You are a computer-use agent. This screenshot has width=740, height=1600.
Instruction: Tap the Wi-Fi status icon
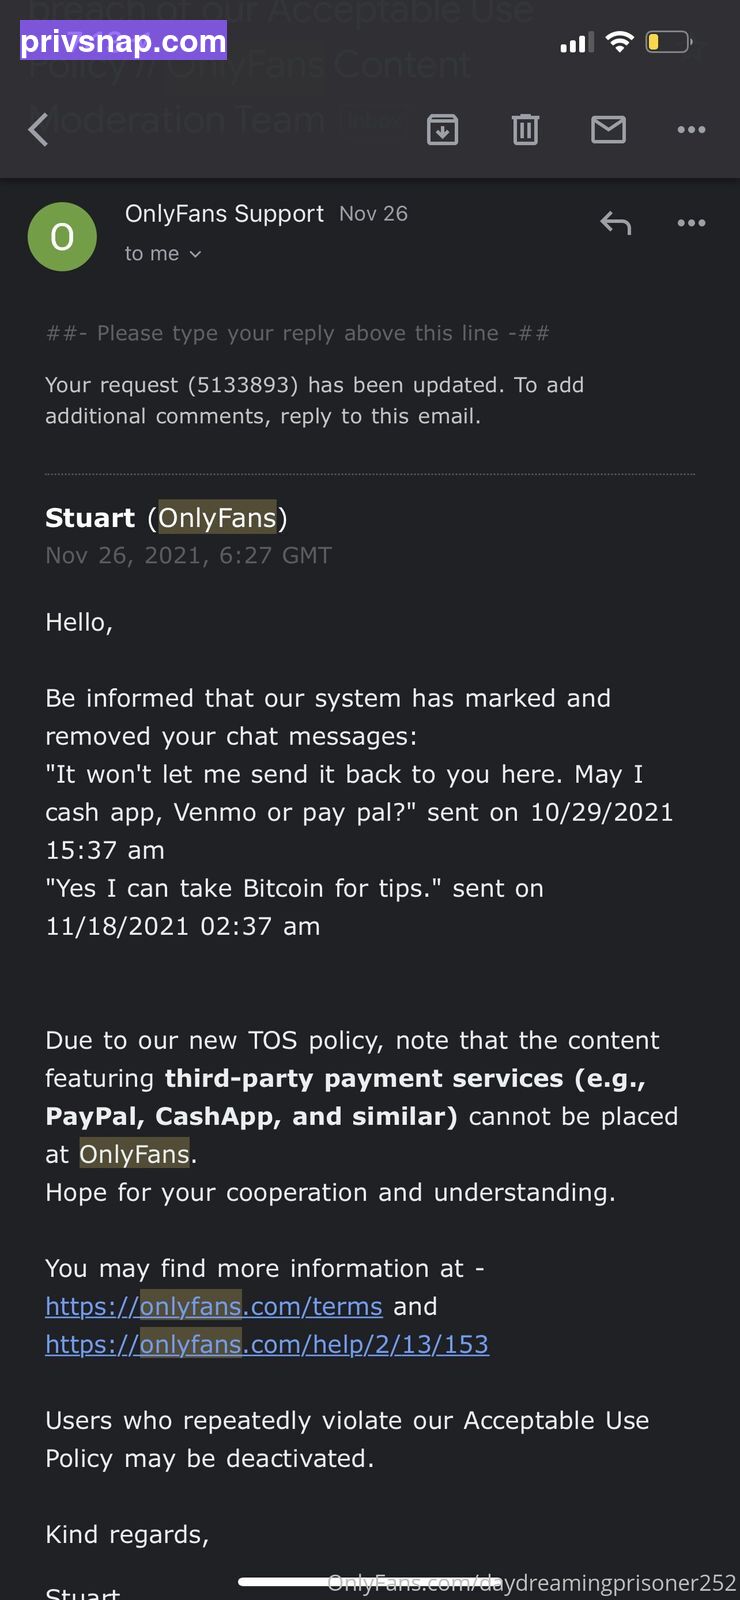620,42
